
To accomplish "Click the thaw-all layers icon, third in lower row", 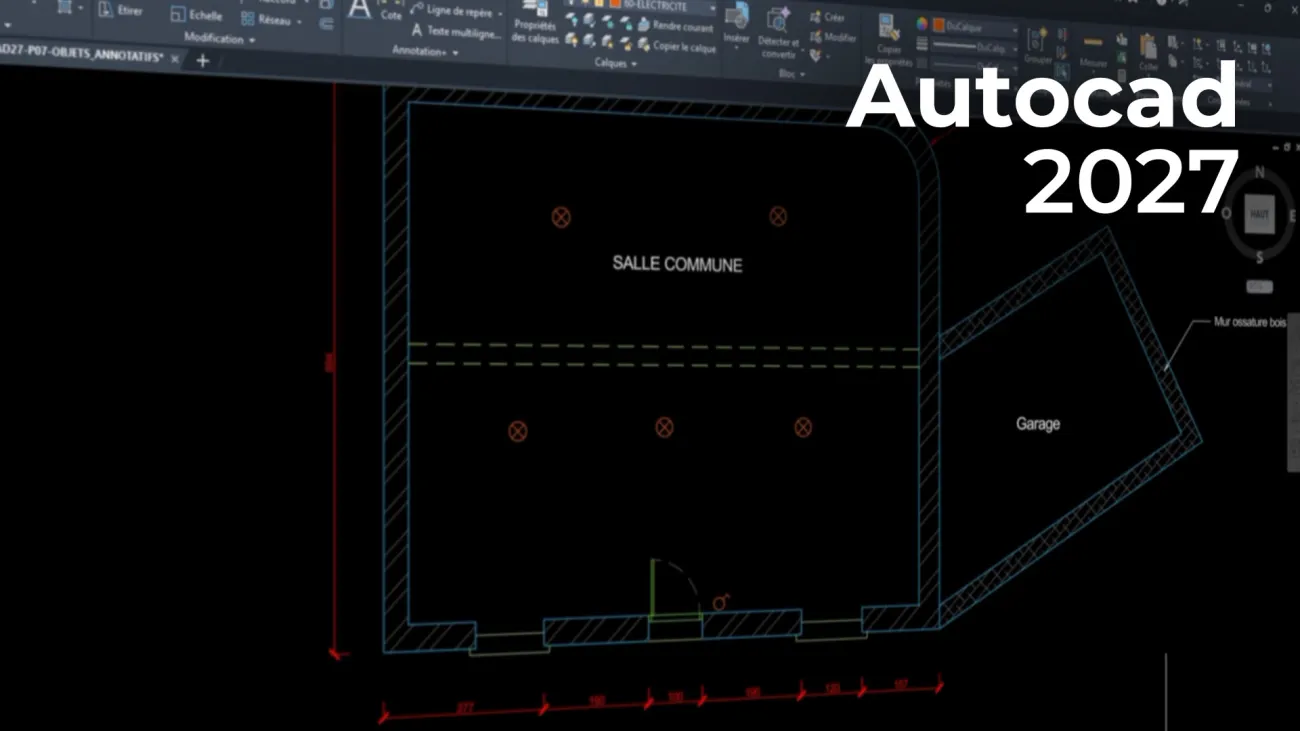I will 608,42.
